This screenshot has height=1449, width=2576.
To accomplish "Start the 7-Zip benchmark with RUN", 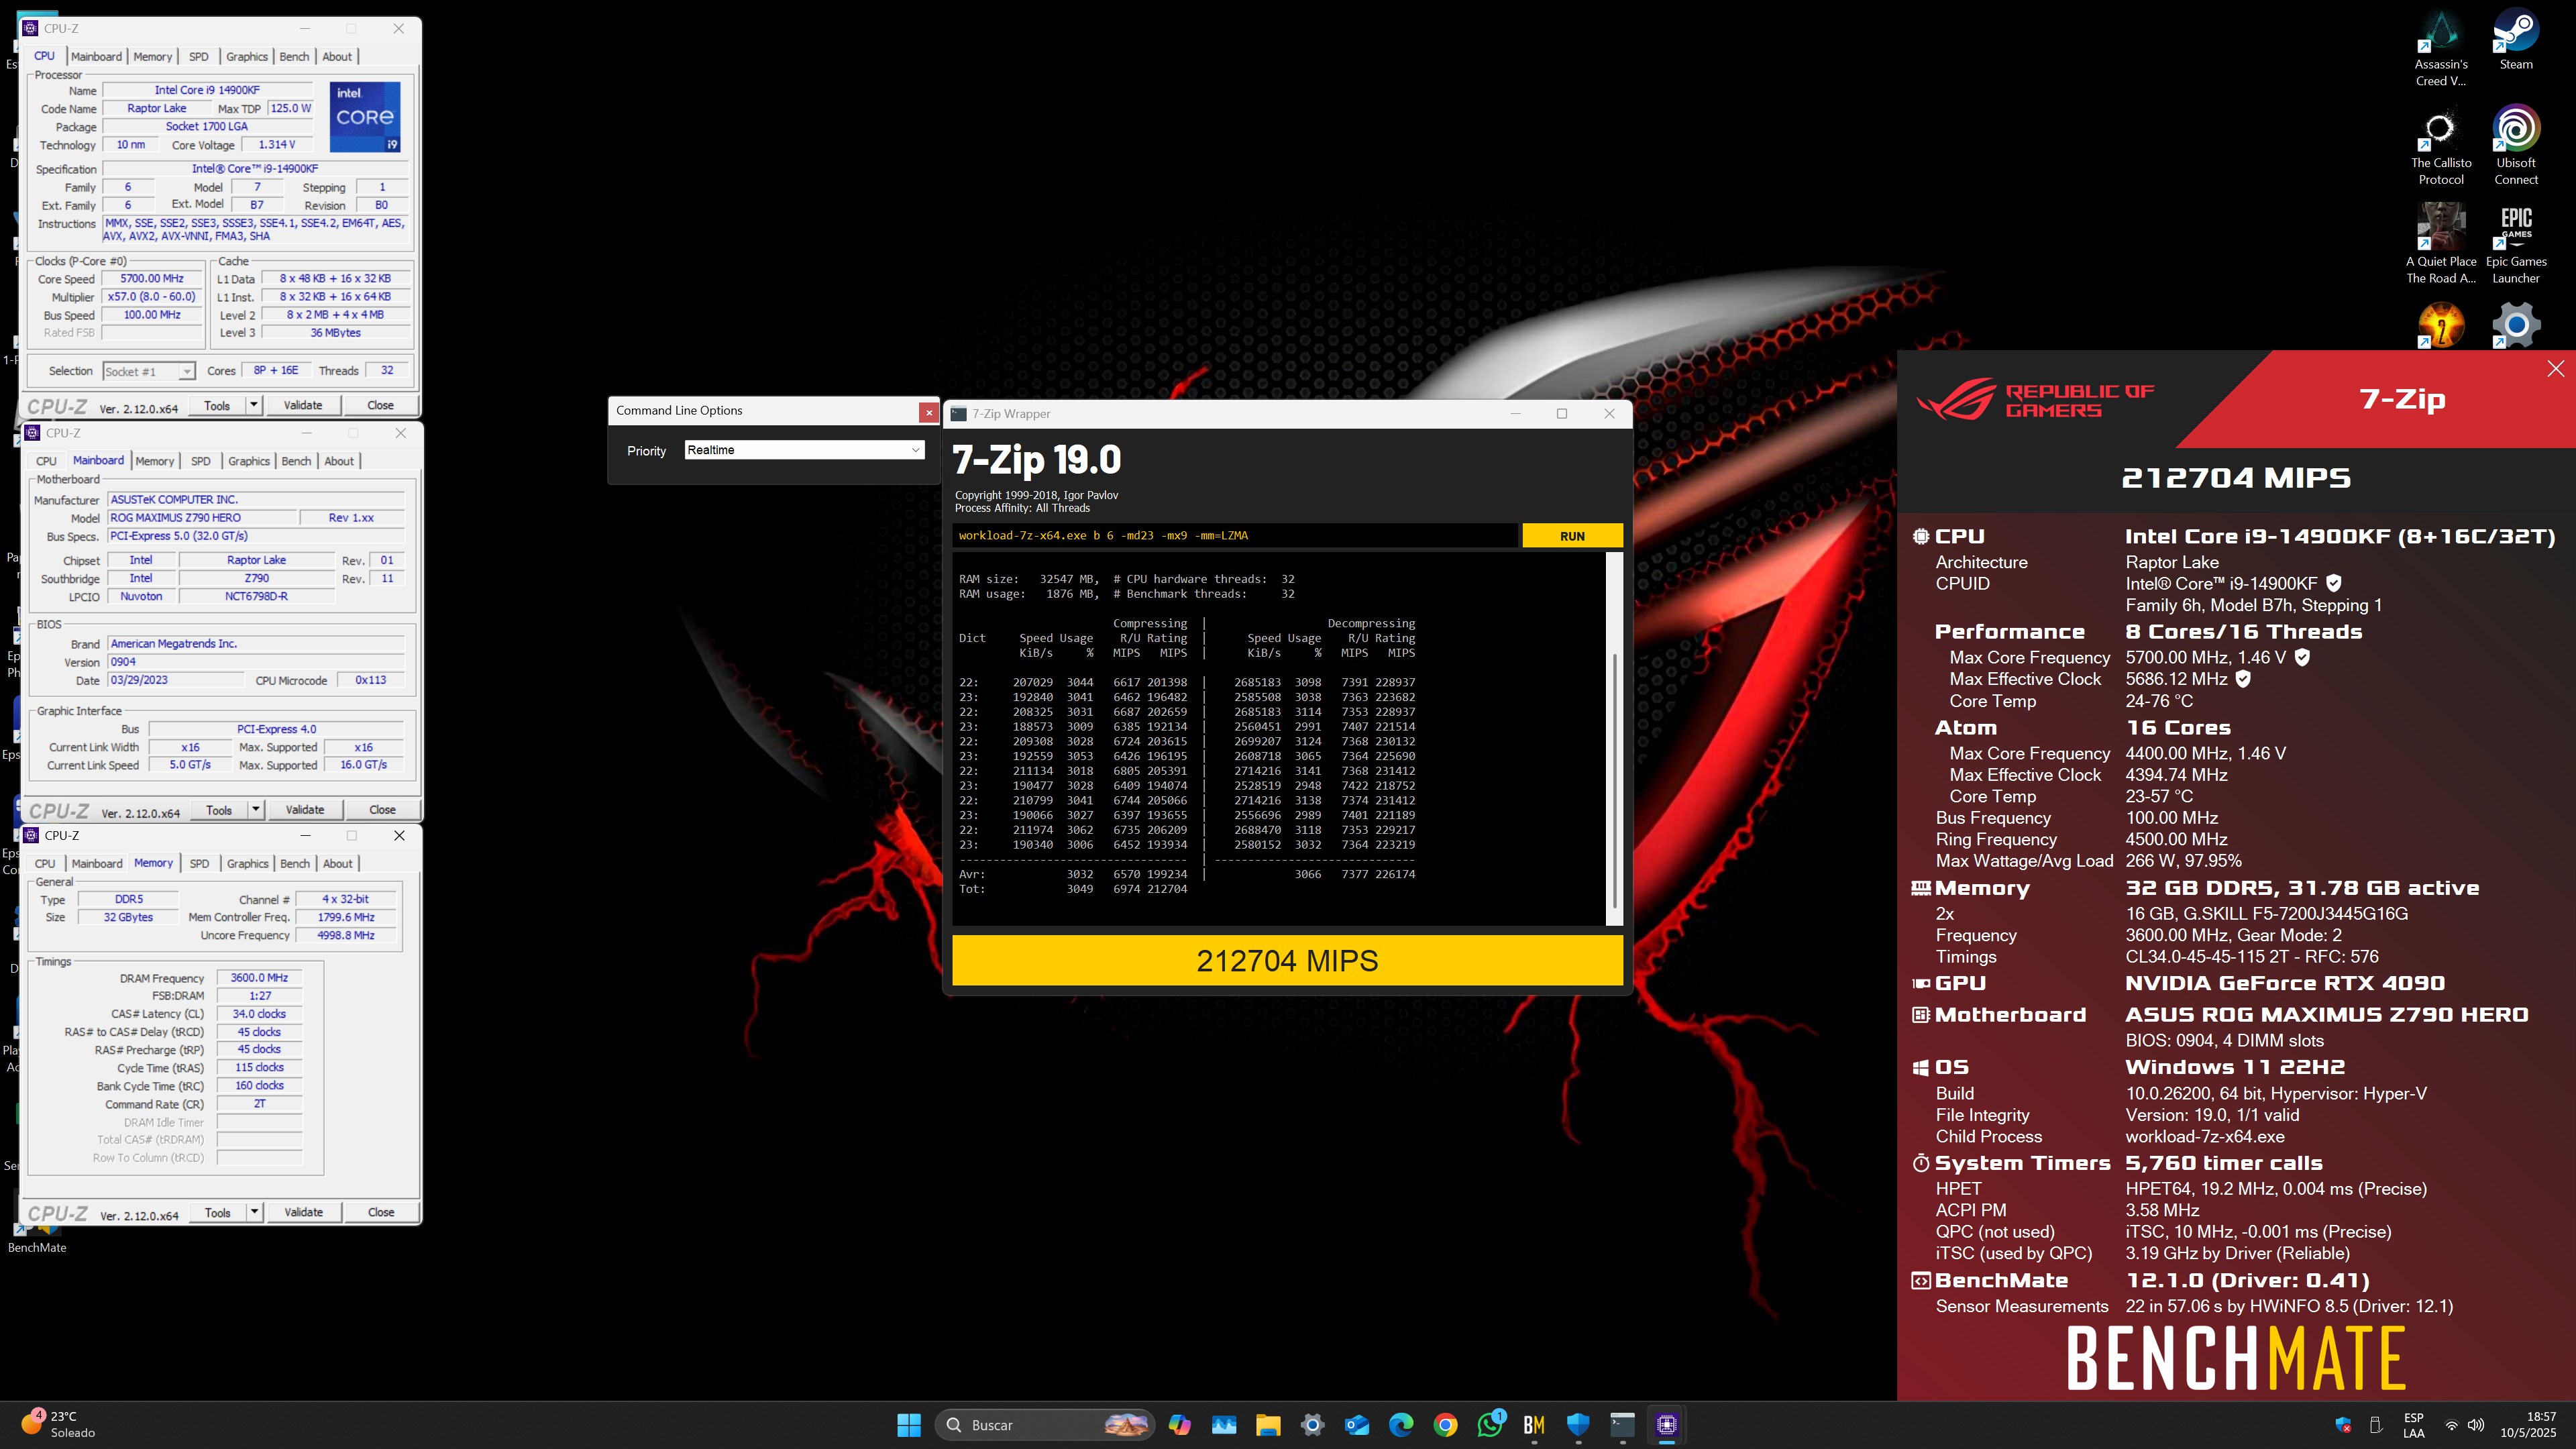I will 1572,536.
